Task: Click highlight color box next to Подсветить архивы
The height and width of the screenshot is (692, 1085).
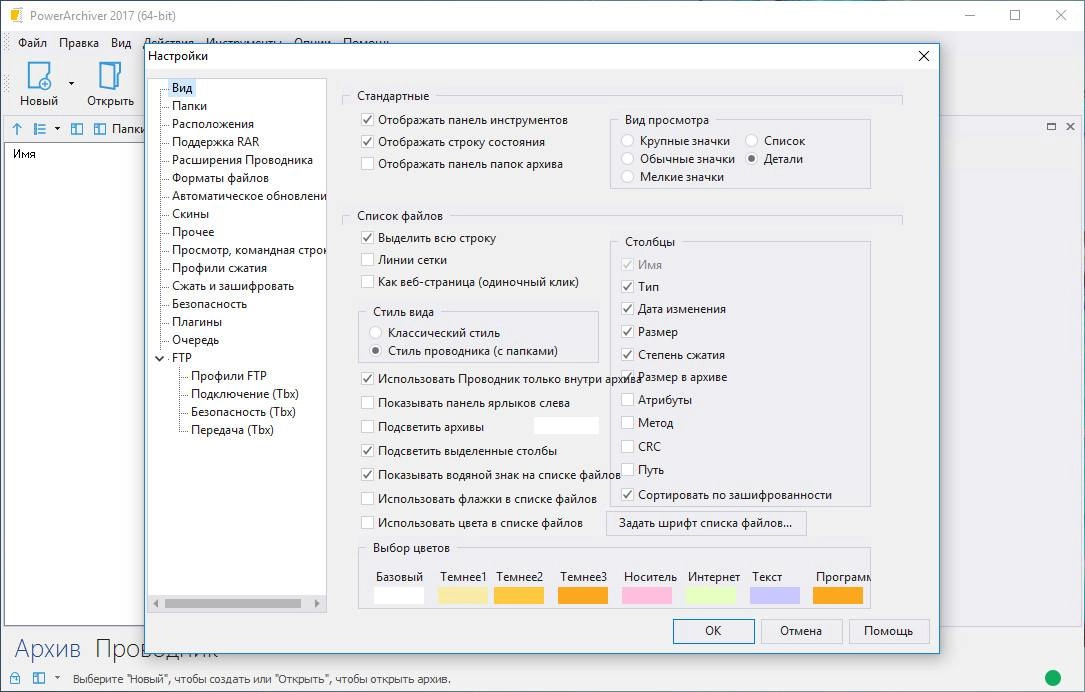Action: 566,426
